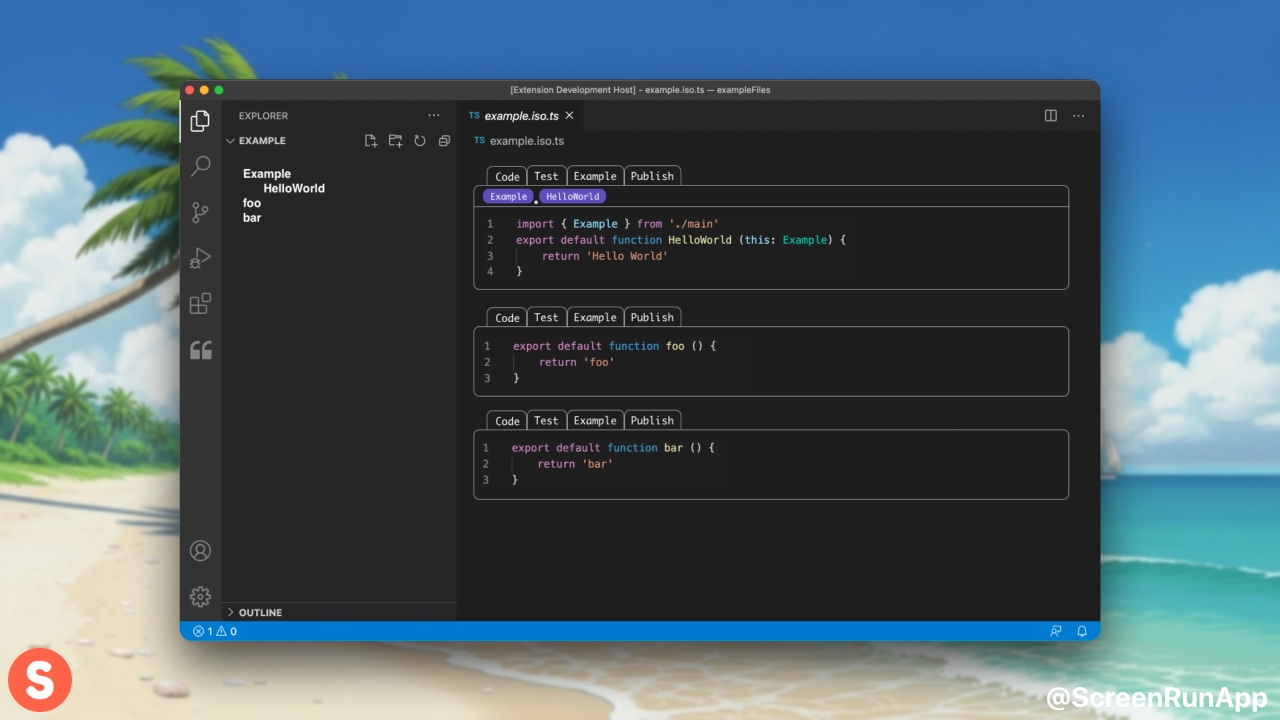The image size is (1280, 720).
Task: Open the Manage settings gear
Action: coord(200,596)
